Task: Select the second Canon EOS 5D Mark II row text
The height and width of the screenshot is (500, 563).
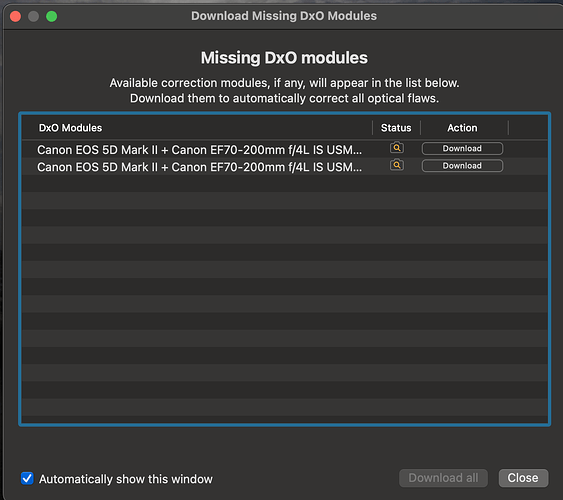Action: [199, 167]
